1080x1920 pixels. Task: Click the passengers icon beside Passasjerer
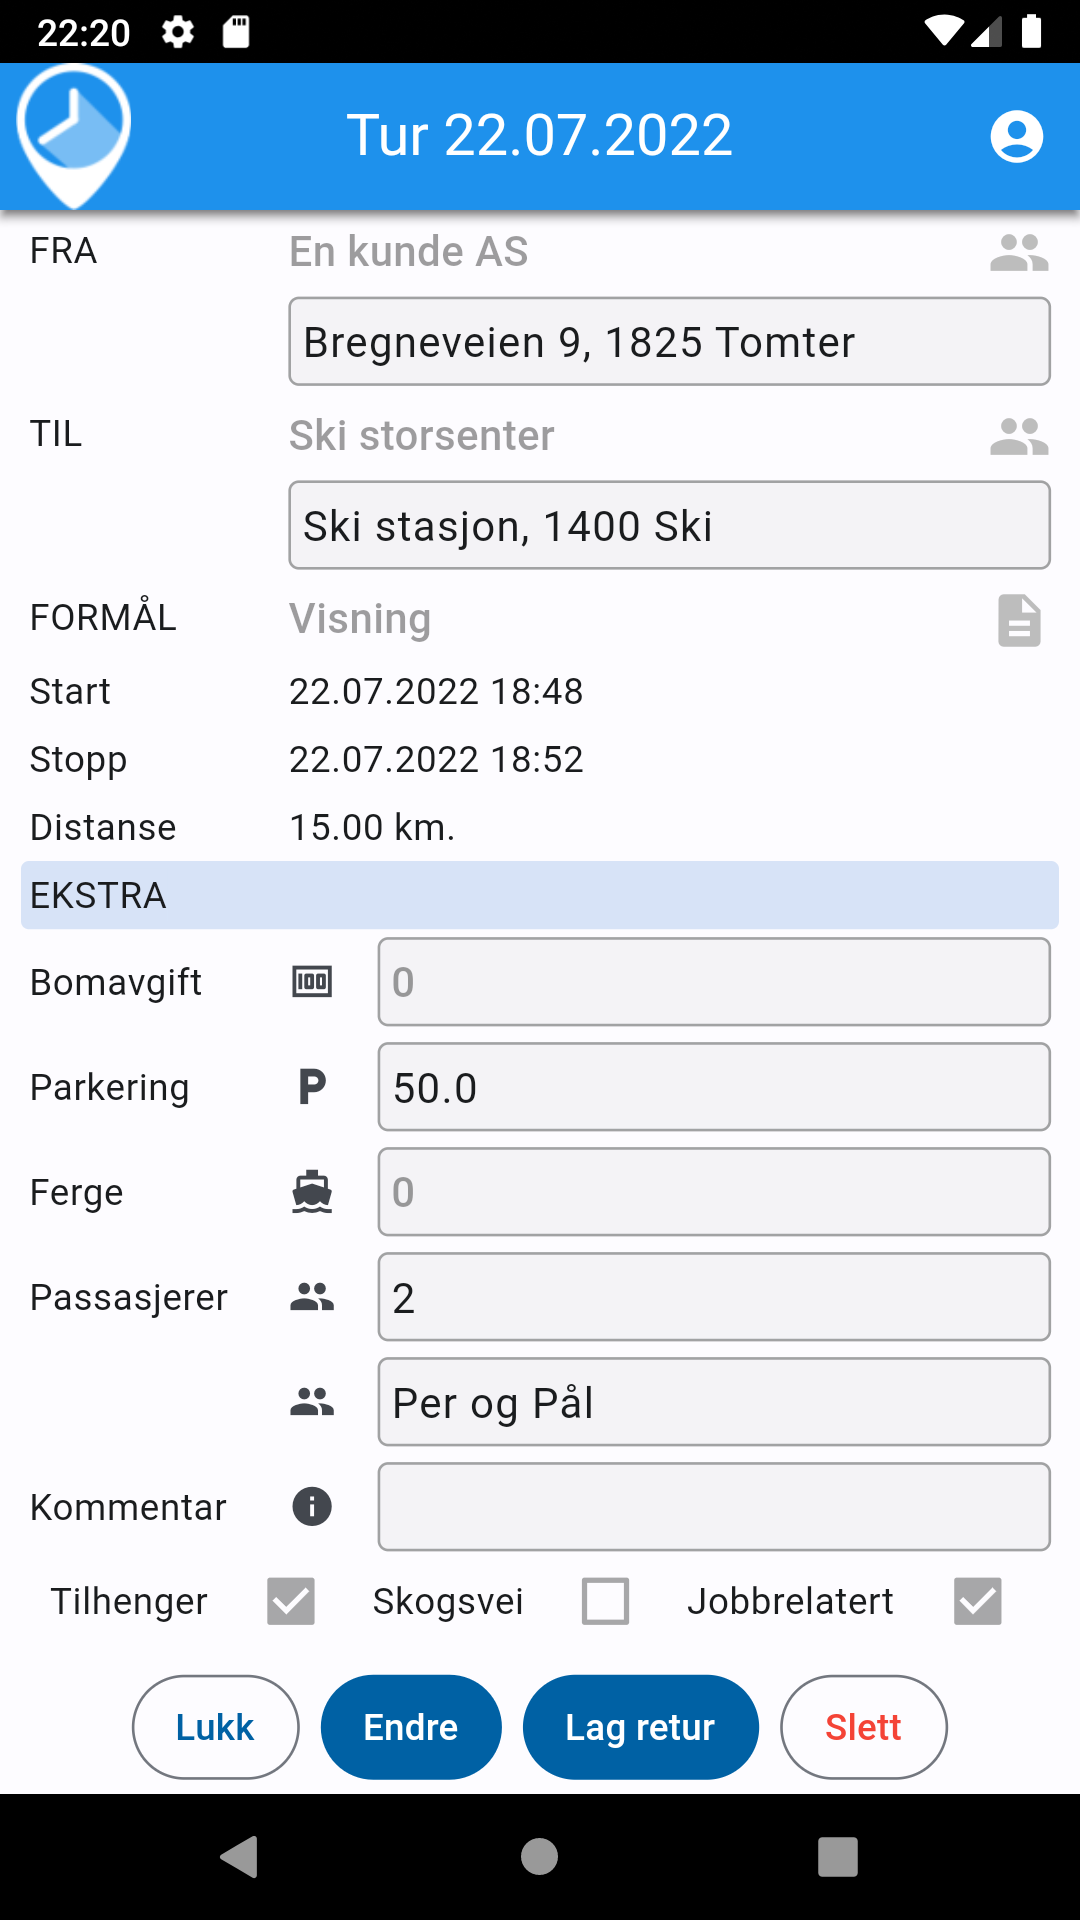311,1296
